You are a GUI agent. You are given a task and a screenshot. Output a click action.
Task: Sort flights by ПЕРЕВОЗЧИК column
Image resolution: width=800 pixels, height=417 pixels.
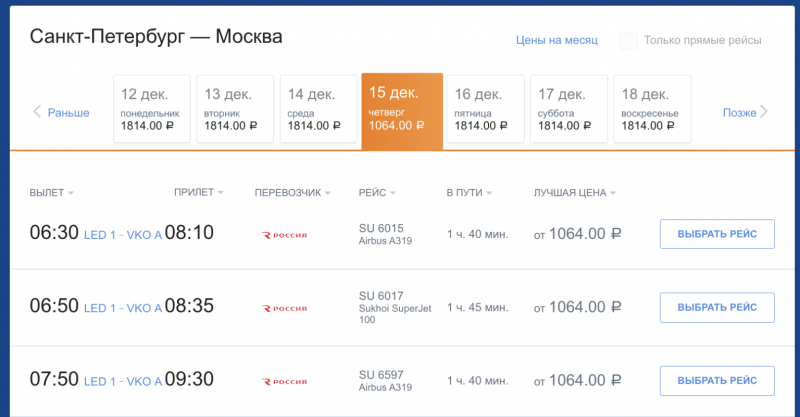(293, 193)
